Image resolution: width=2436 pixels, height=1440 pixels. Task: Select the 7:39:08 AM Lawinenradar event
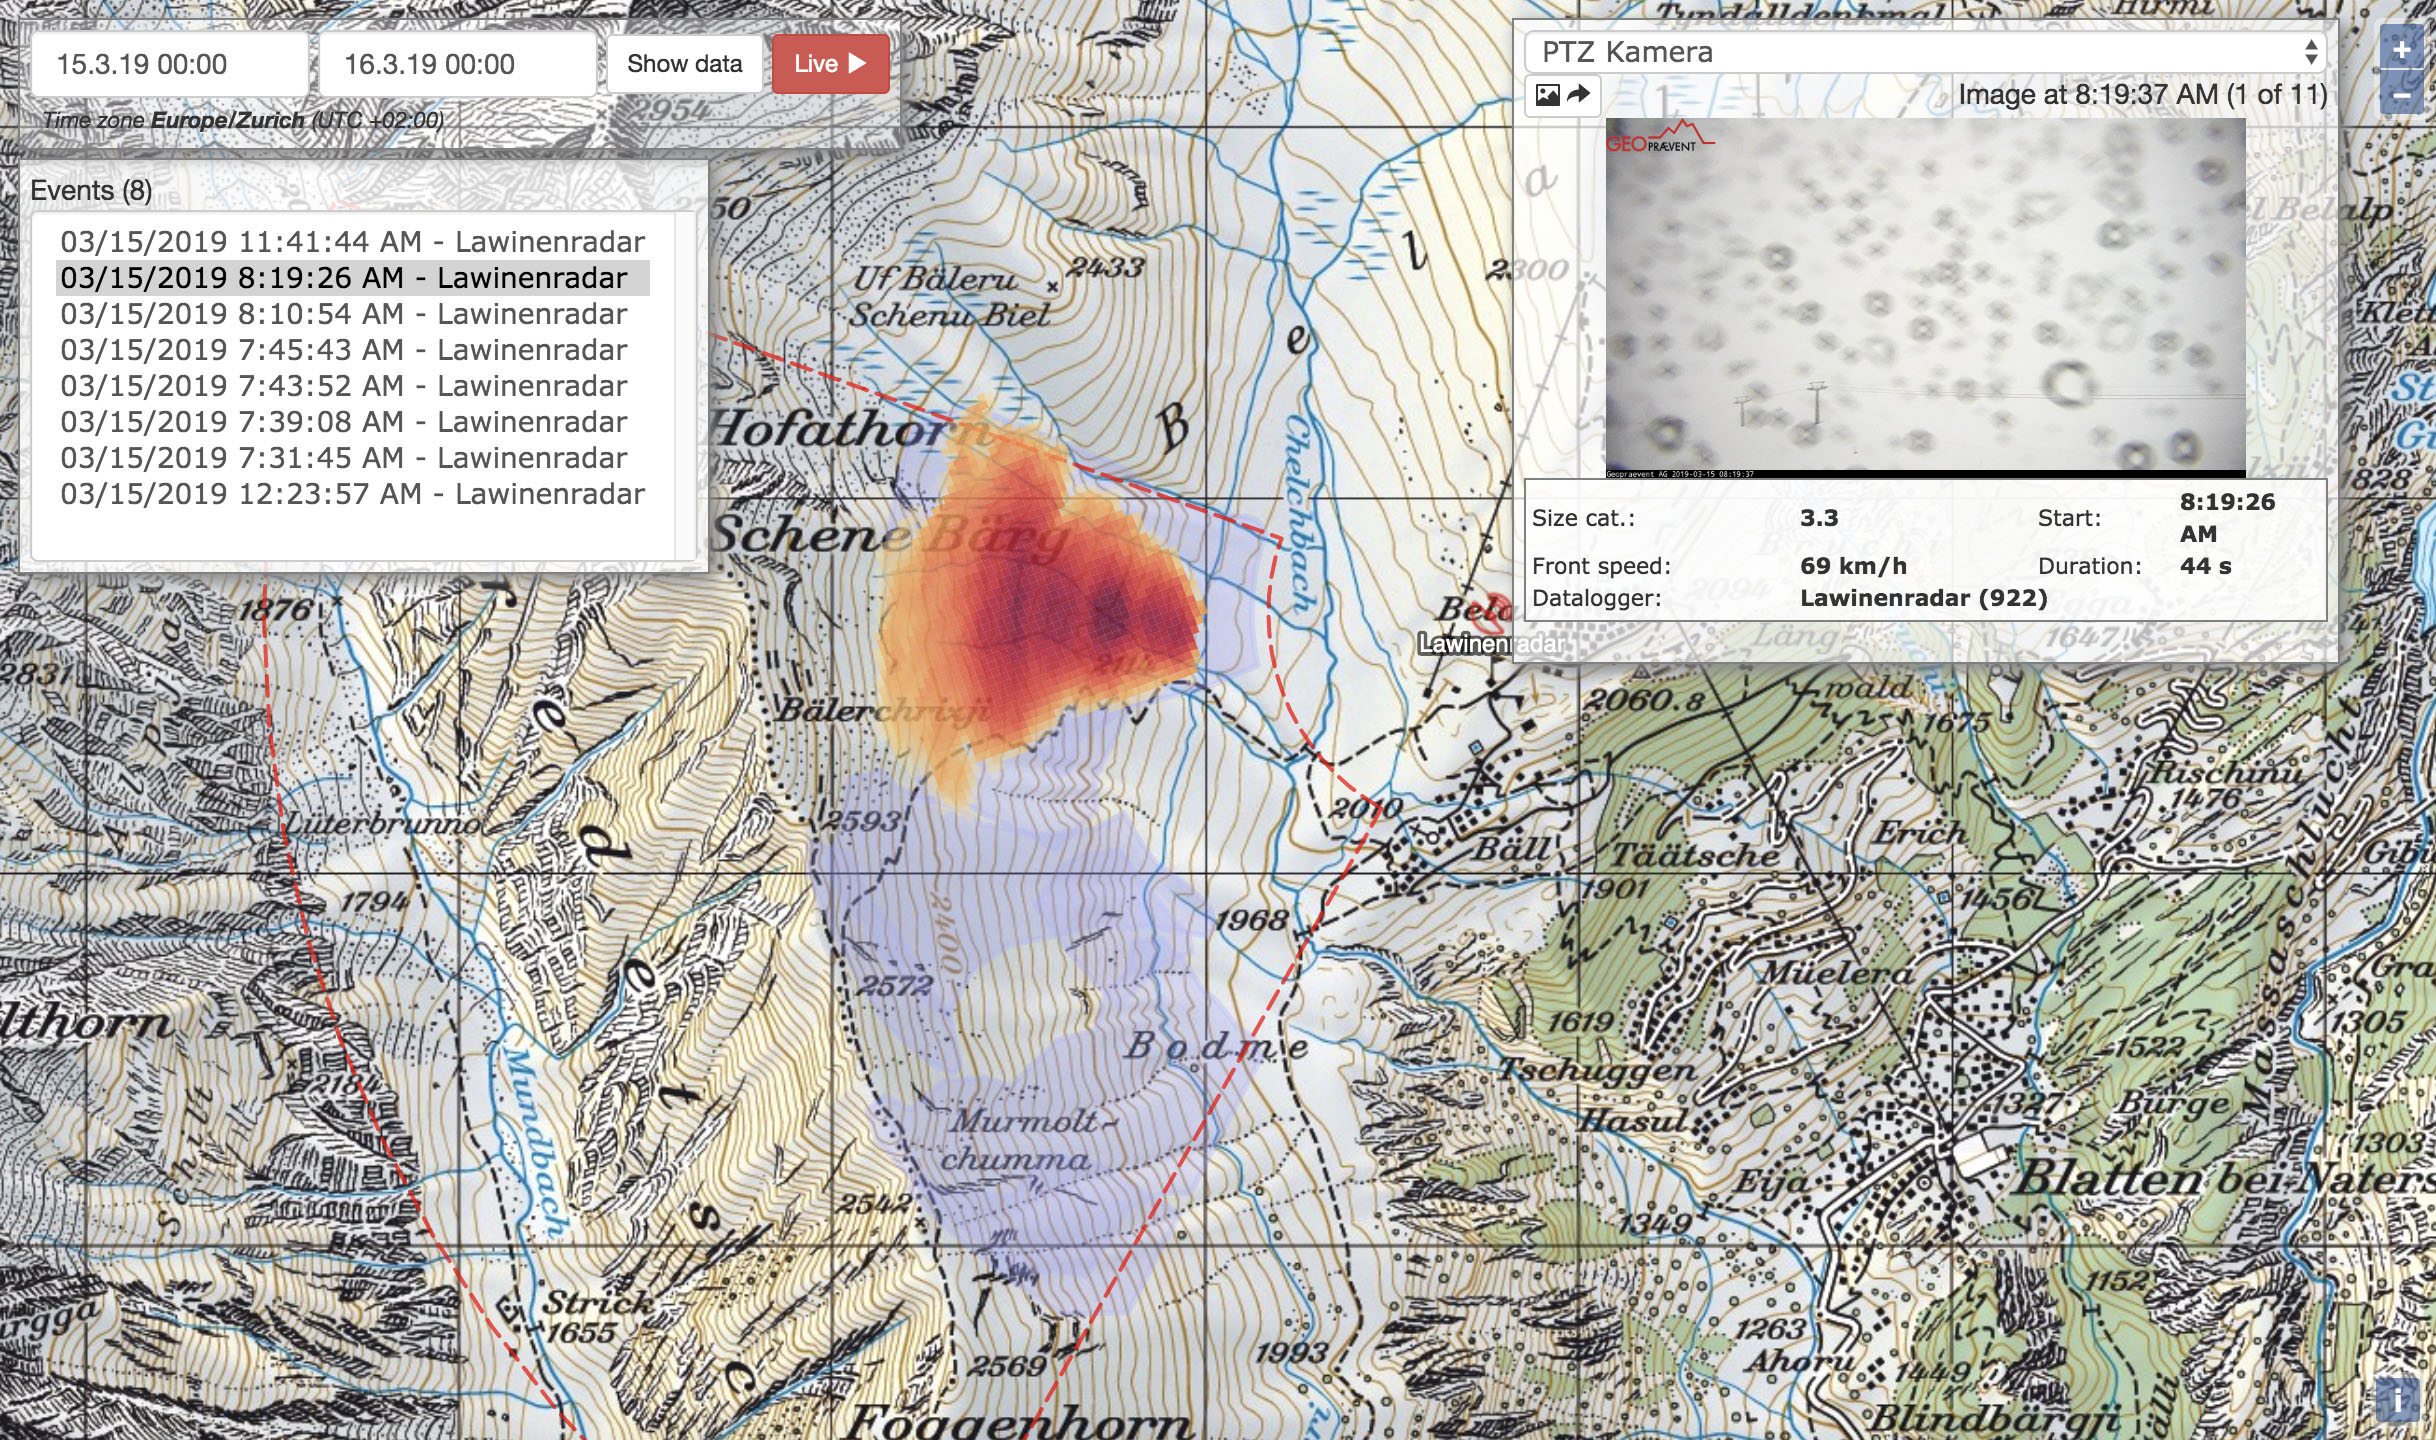[x=353, y=422]
